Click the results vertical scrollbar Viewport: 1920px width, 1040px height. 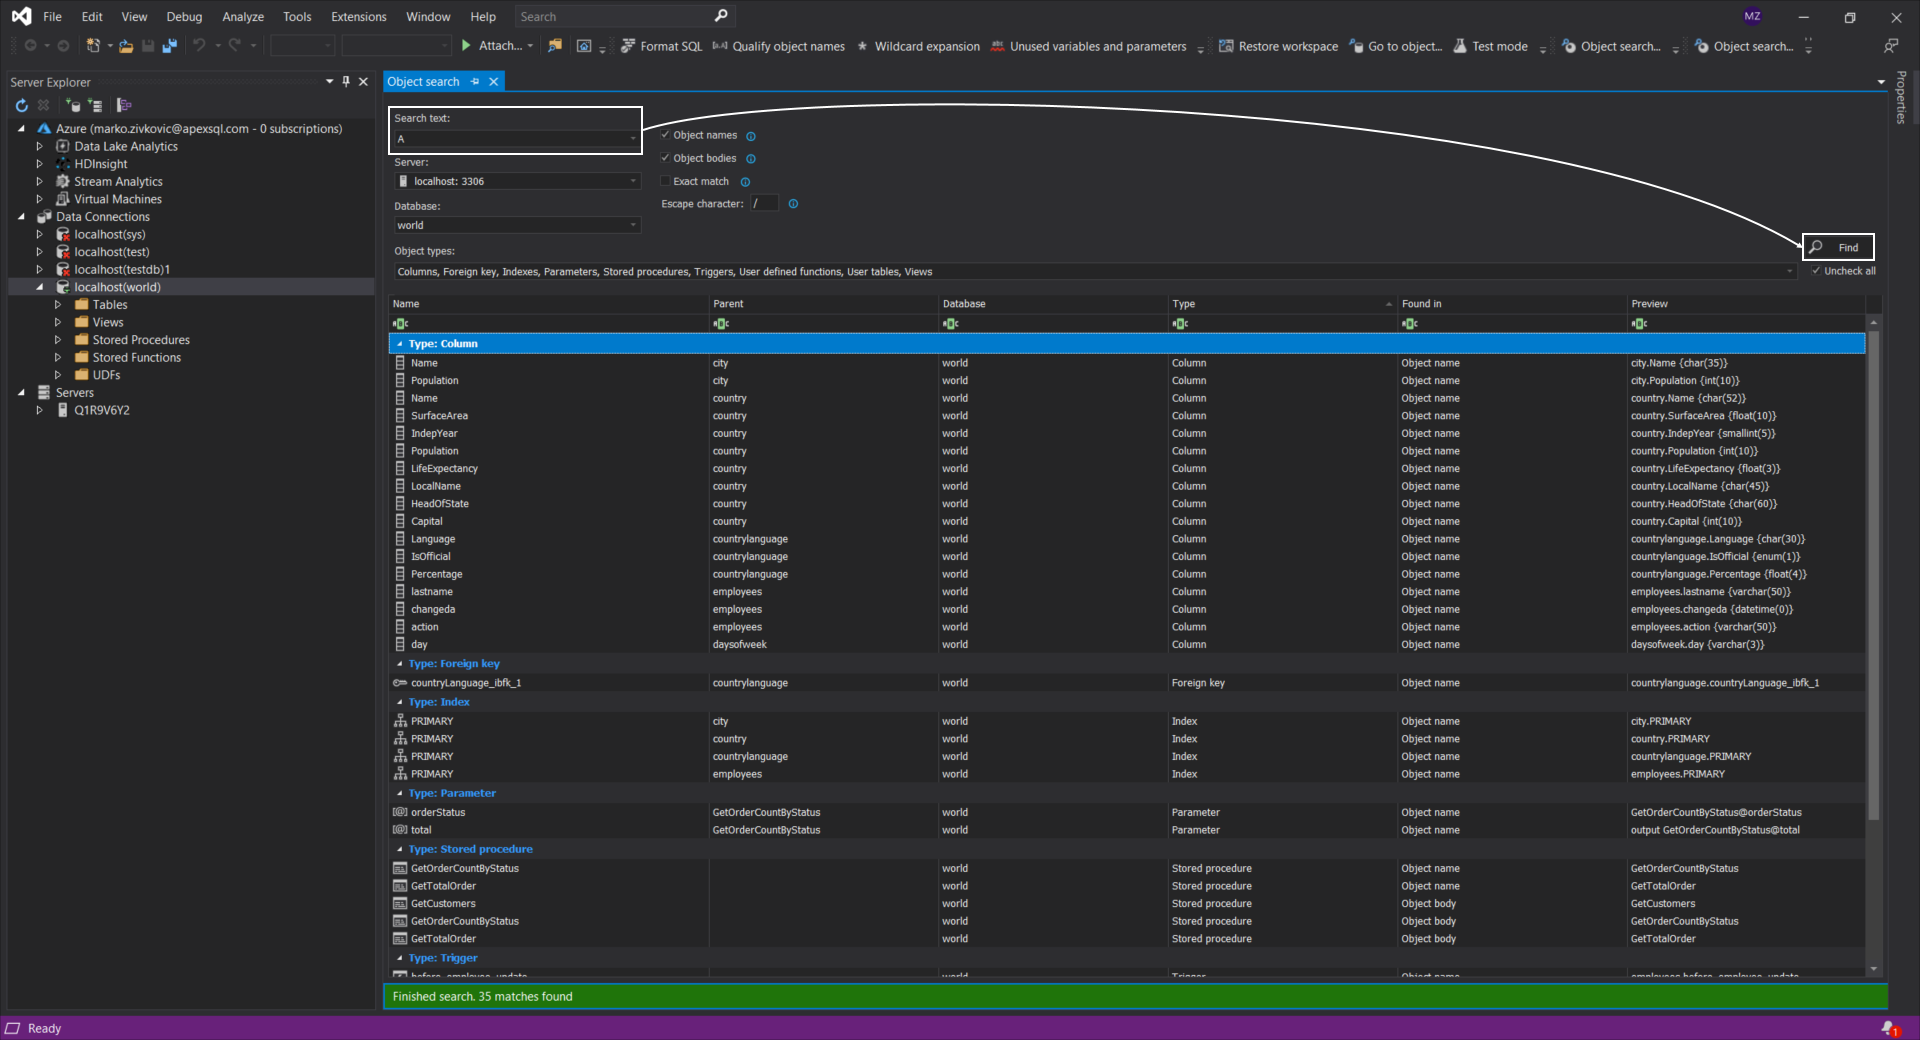click(x=1873, y=575)
